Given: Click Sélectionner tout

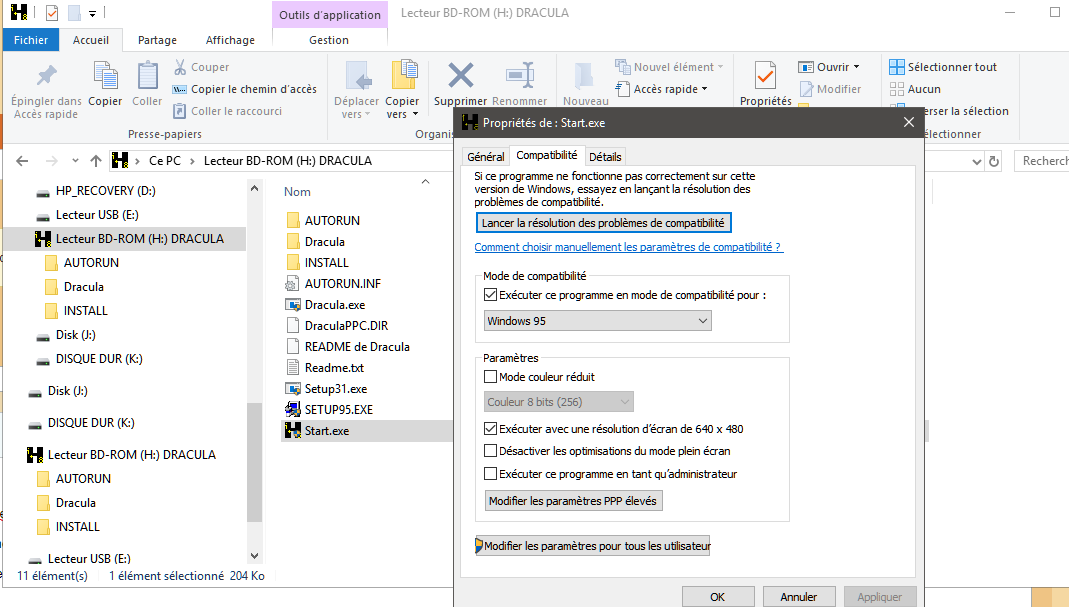Looking at the screenshot, I should 943,67.
